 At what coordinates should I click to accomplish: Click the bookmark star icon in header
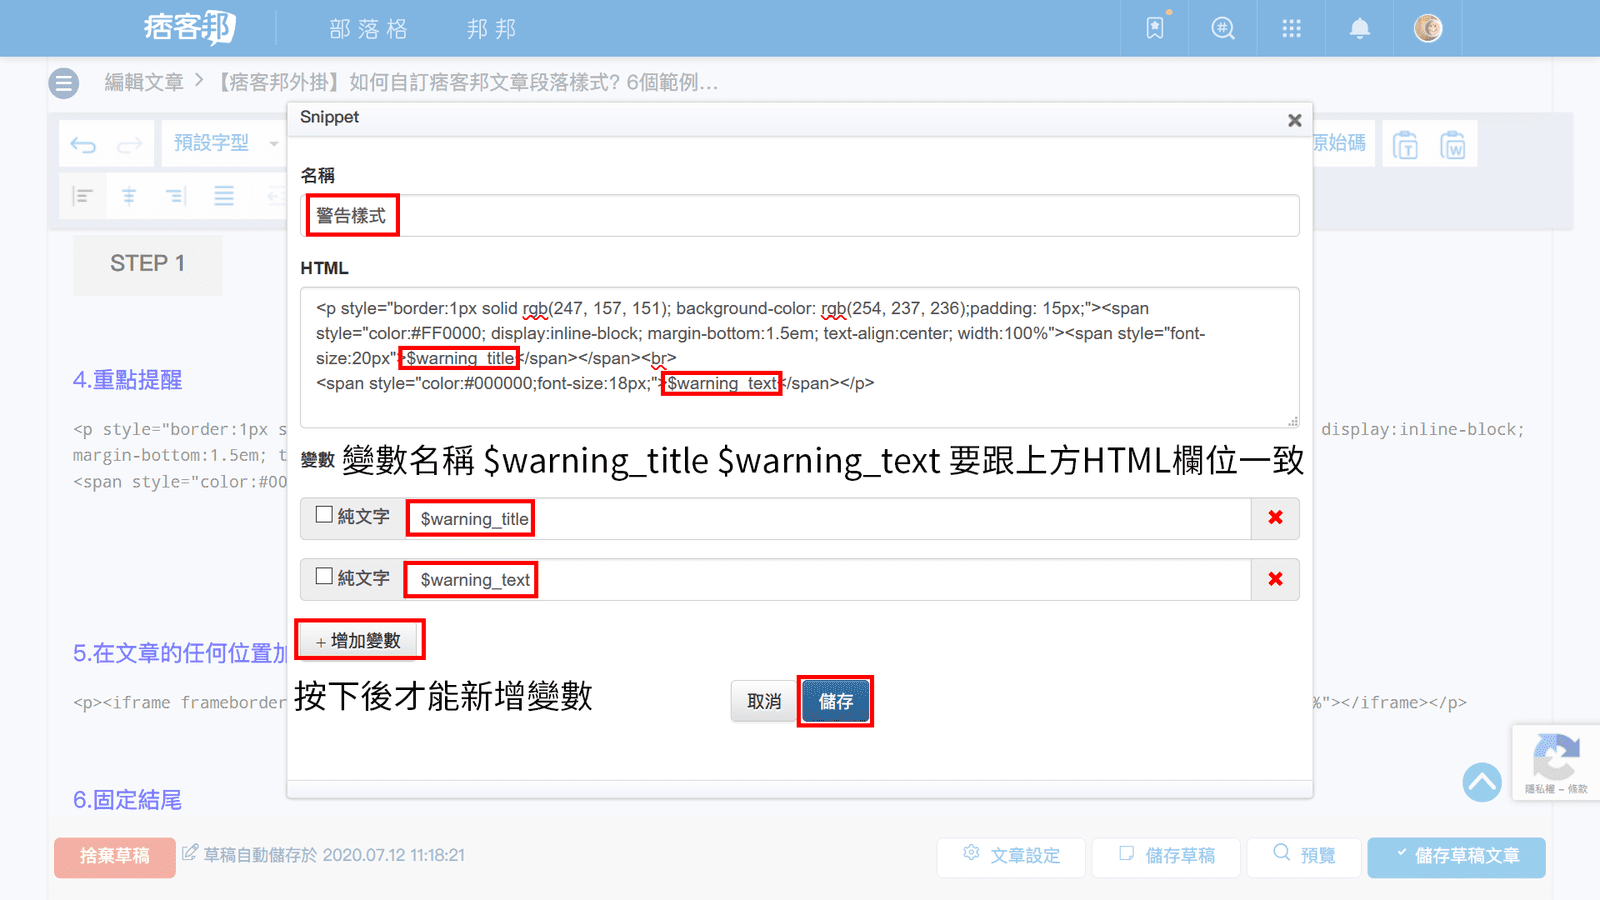point(1155,29)
